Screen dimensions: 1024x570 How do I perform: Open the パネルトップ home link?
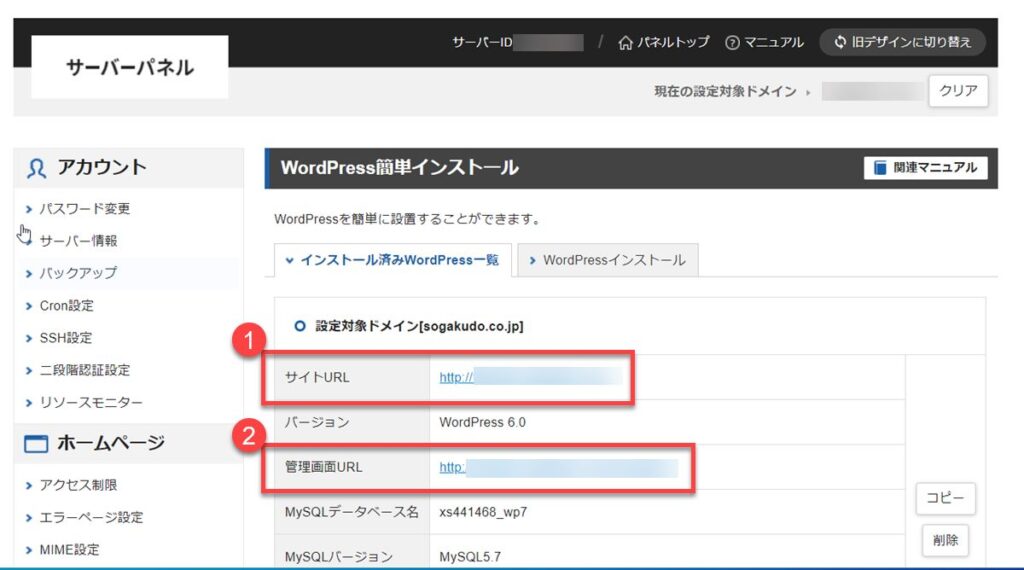click(x=664, y=42)
